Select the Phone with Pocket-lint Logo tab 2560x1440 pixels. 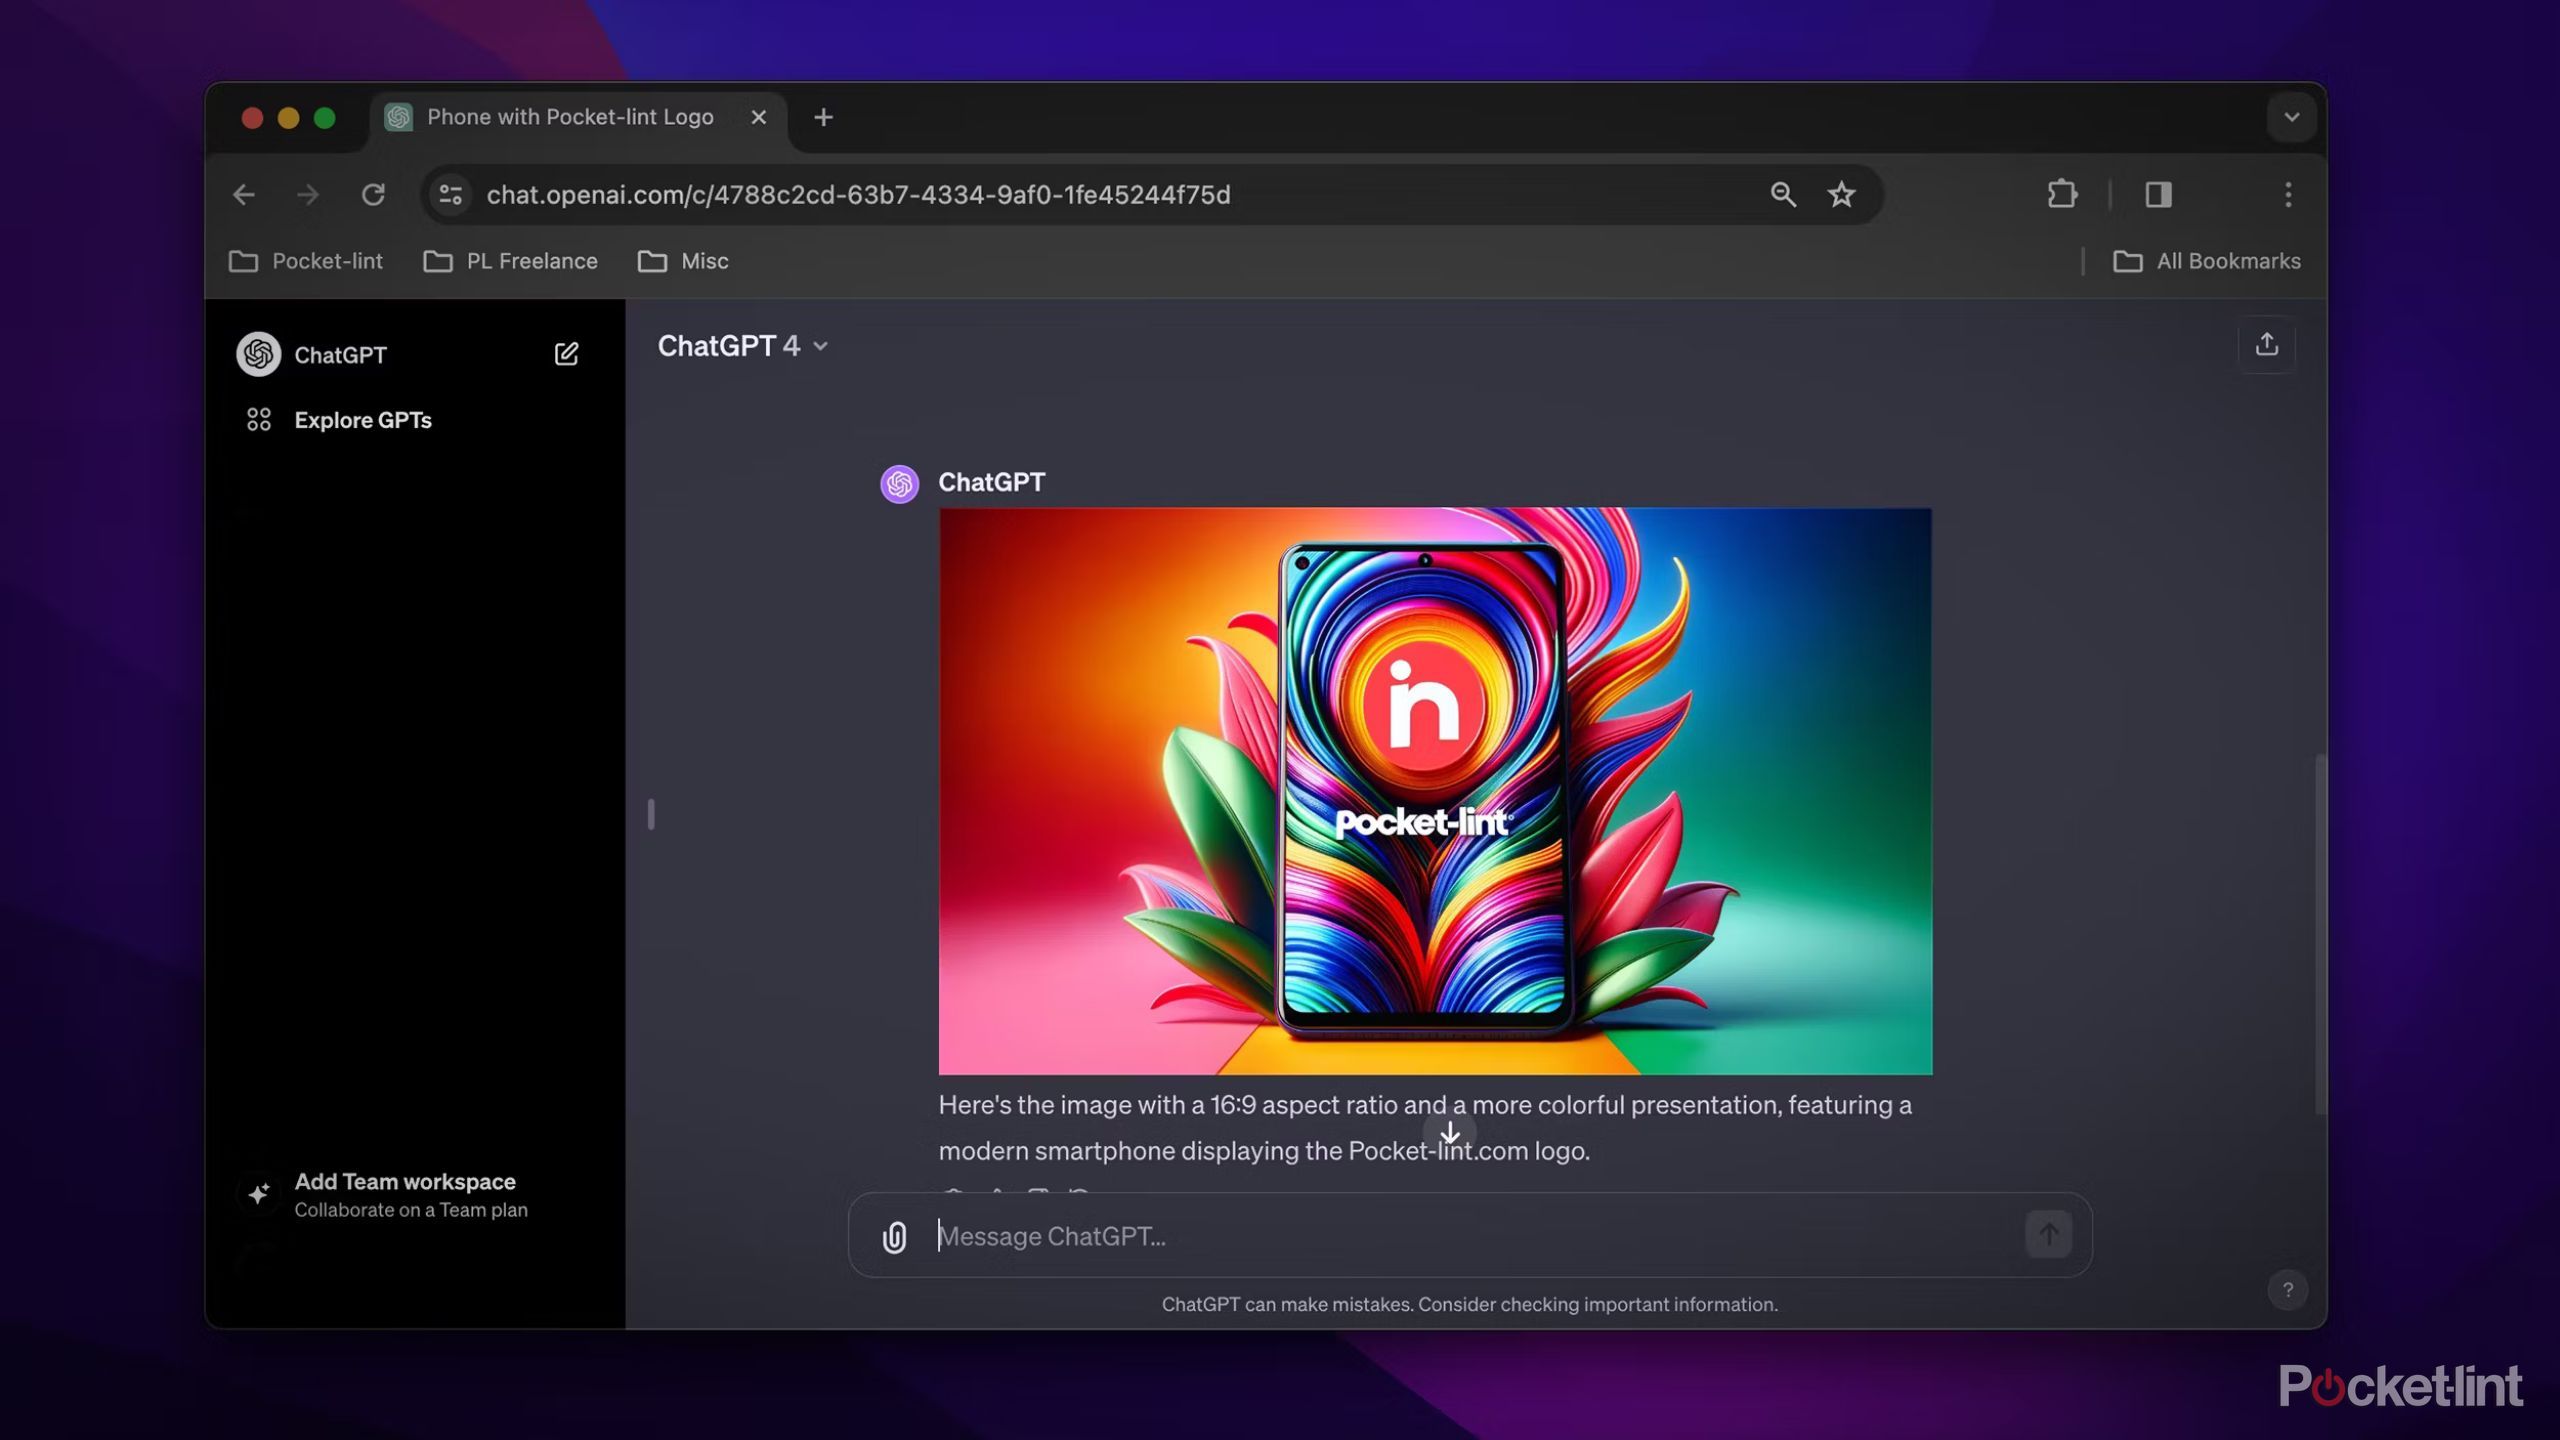coord(570,117)
